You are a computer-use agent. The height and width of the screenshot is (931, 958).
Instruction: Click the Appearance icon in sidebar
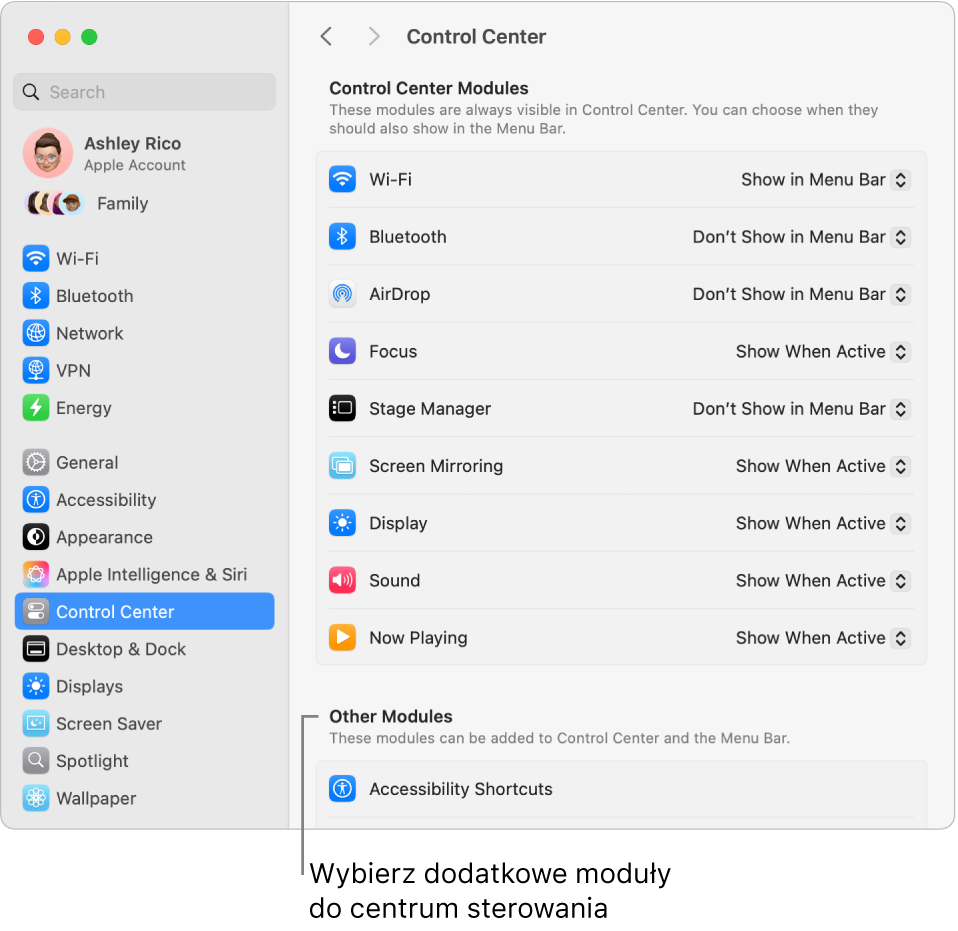click(x=36, y=537)
